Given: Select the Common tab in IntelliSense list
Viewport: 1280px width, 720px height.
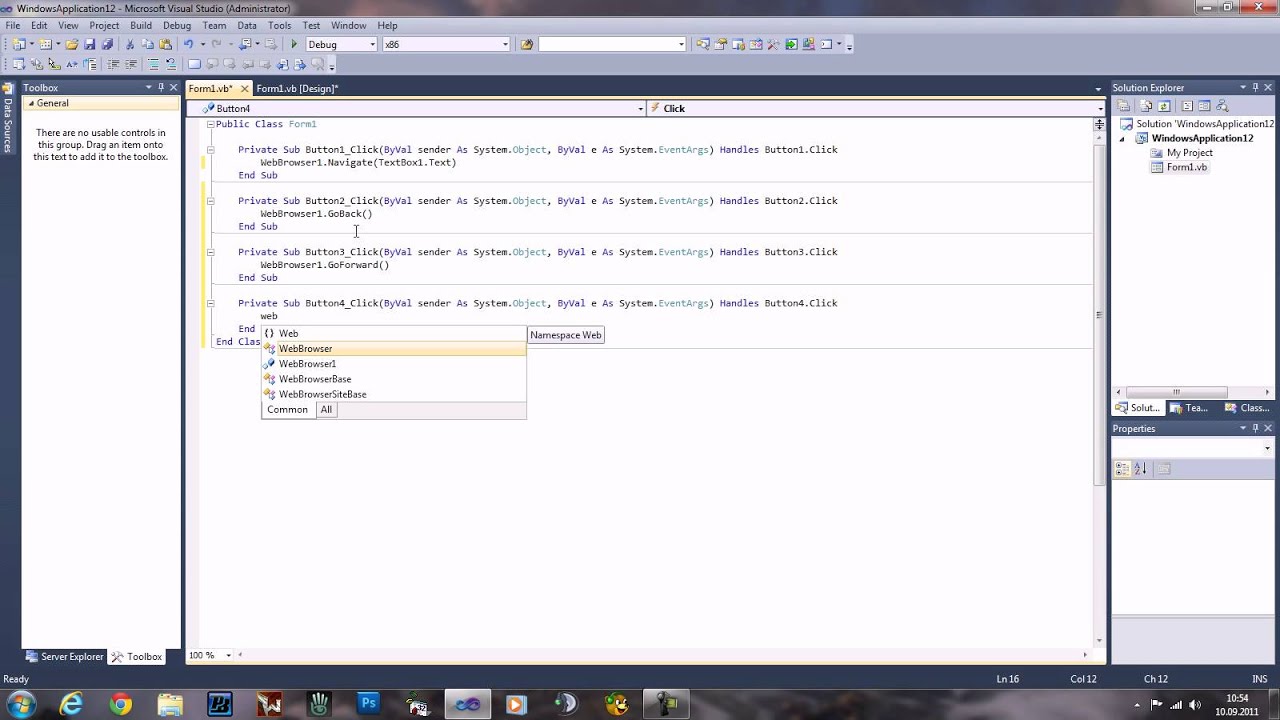Looking at the screenshot, I should (287, 410).
